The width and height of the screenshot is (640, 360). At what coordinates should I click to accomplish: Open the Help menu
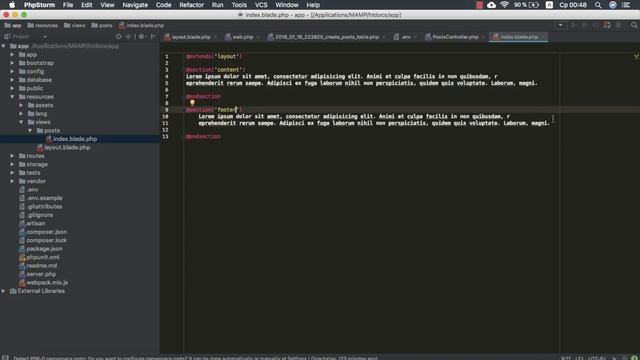(313, 5)
